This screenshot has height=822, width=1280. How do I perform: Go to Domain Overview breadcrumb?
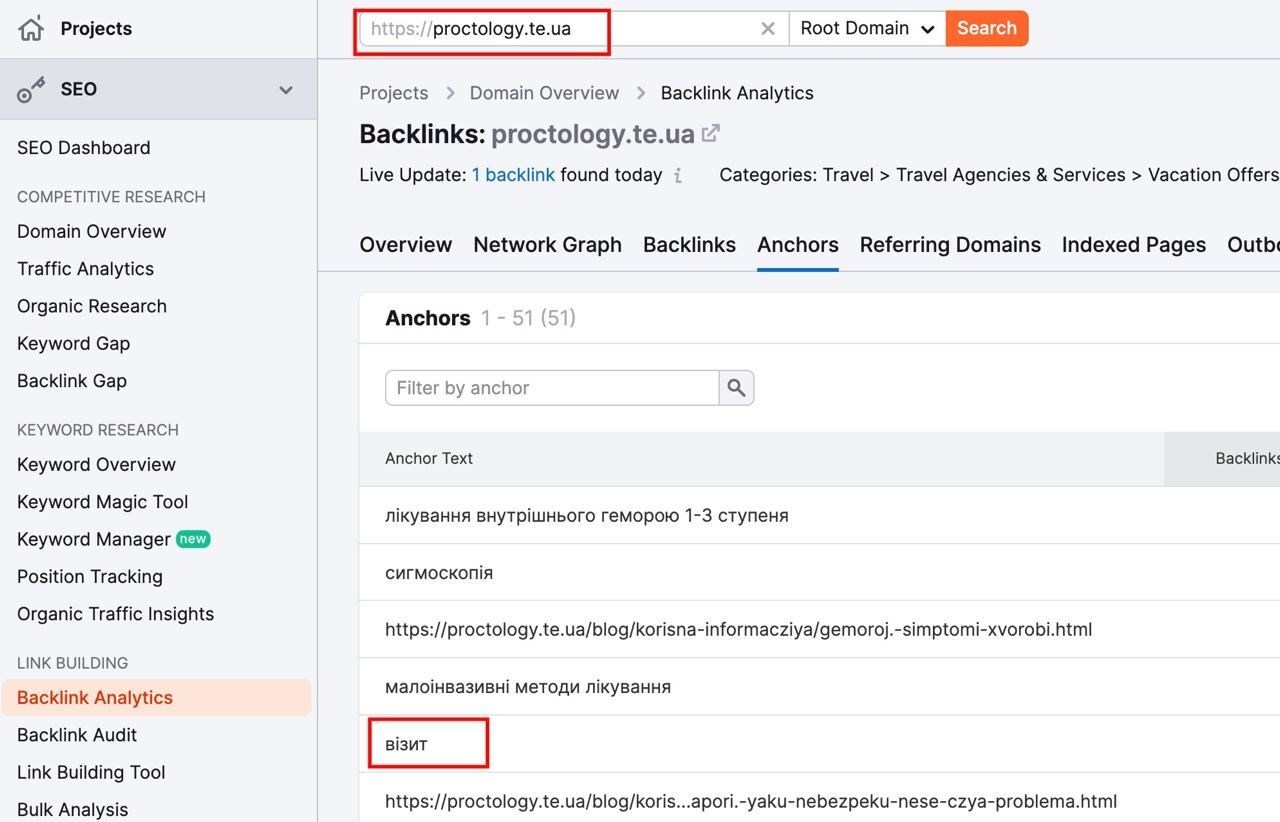tap(544, 93)
